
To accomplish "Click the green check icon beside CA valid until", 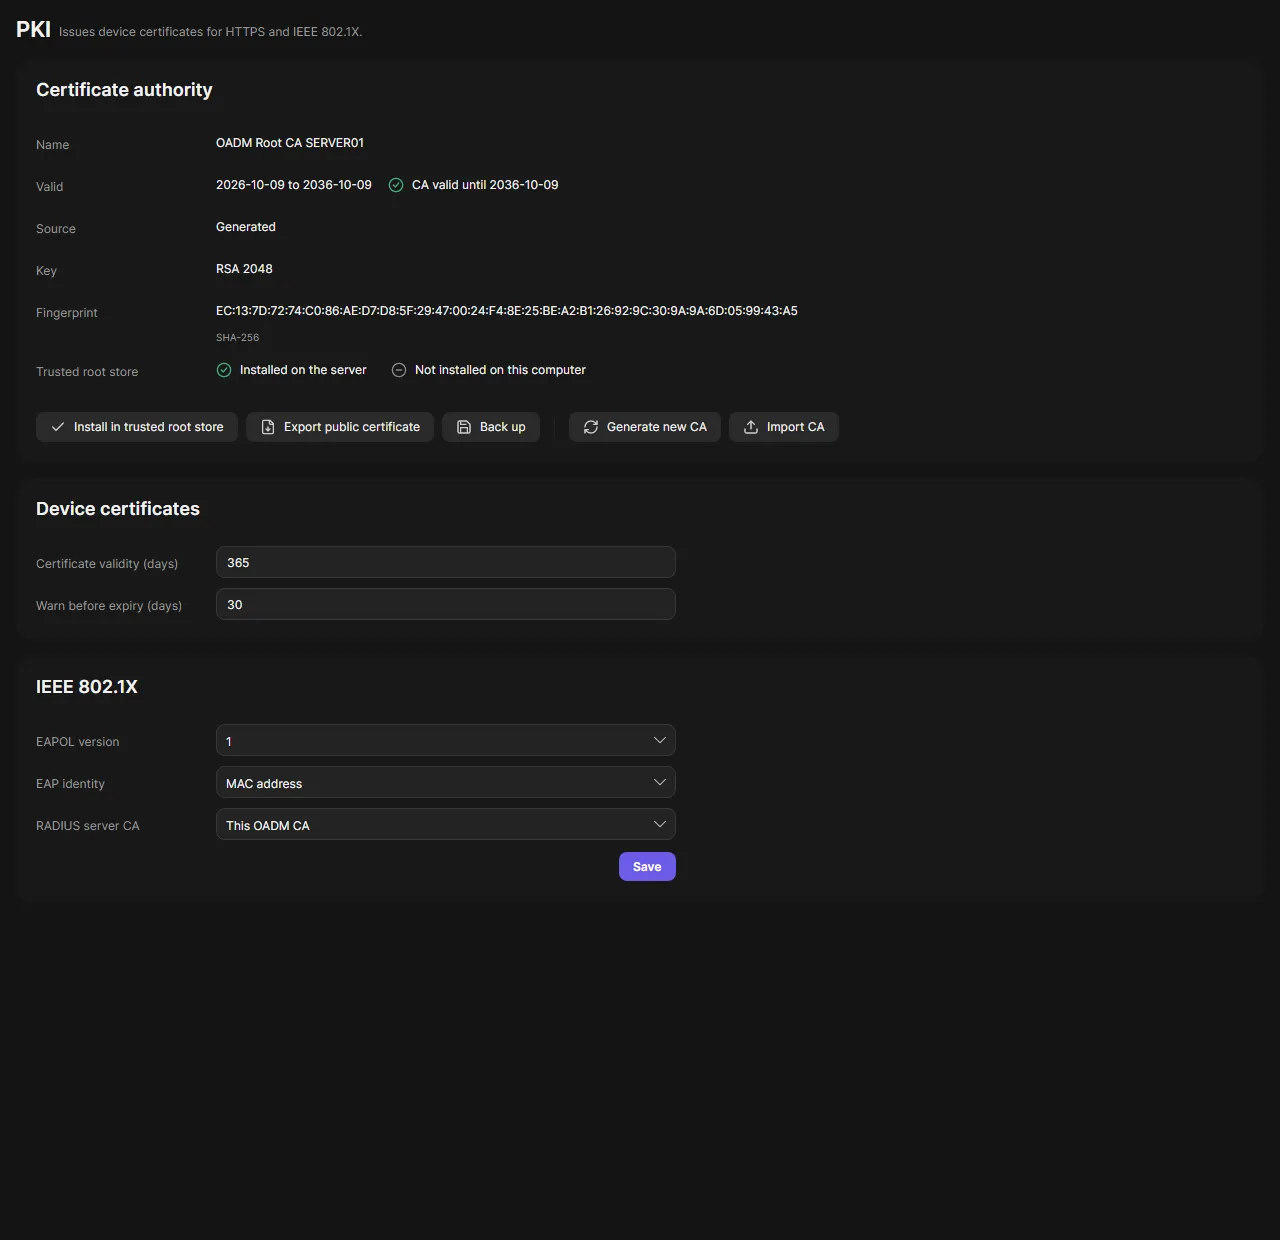I will (x=396, y=185).
